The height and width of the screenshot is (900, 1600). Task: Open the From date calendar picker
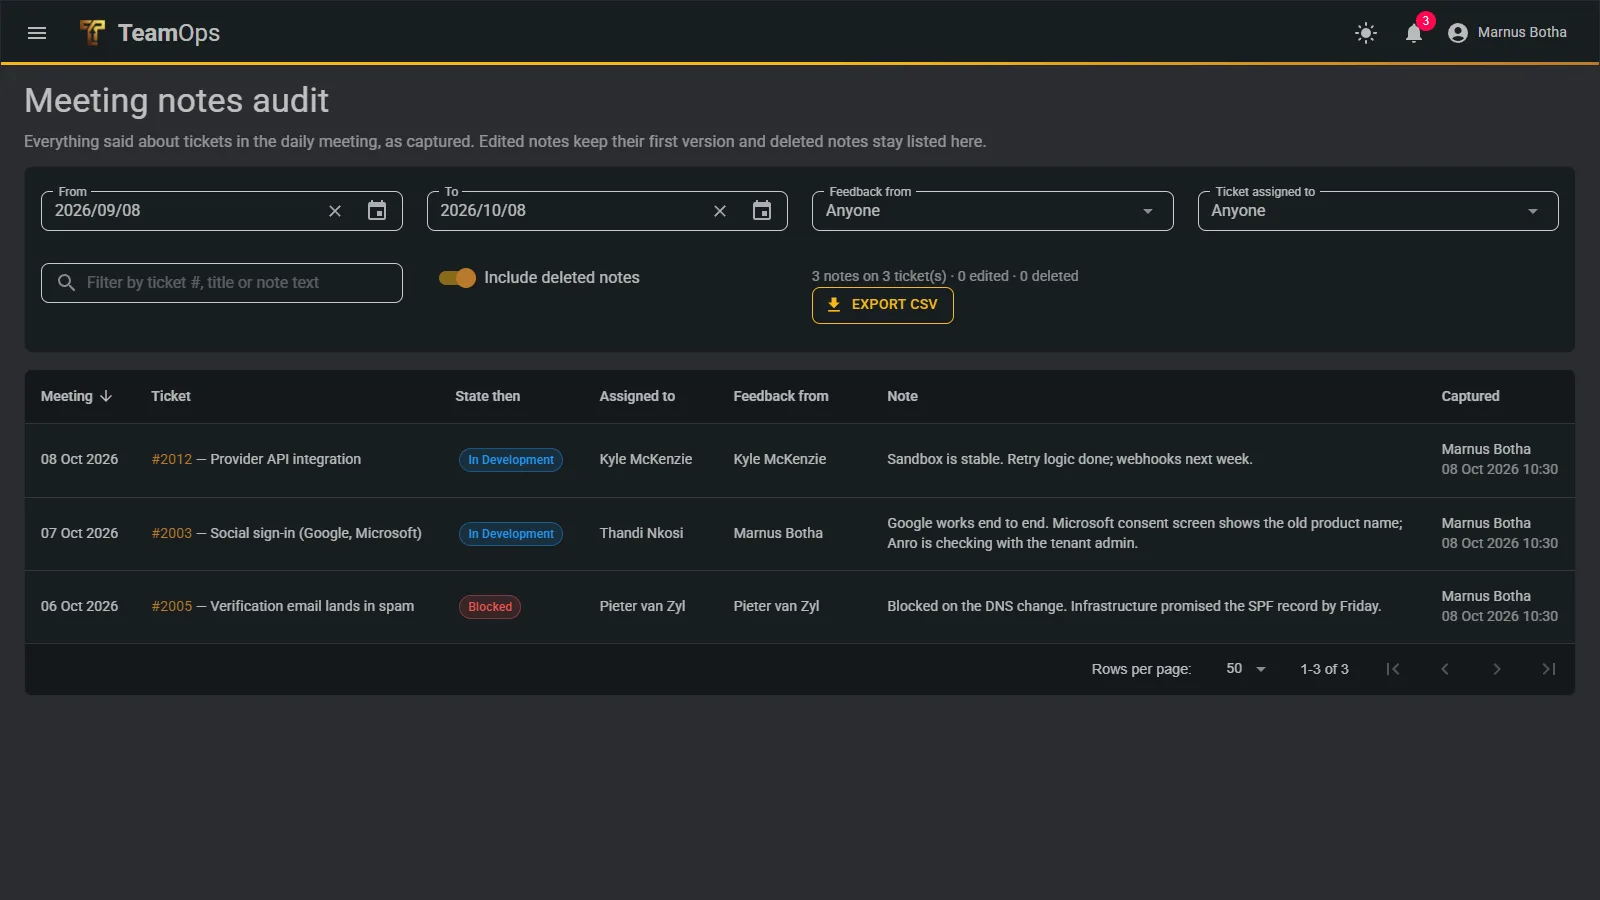[377, 211]
